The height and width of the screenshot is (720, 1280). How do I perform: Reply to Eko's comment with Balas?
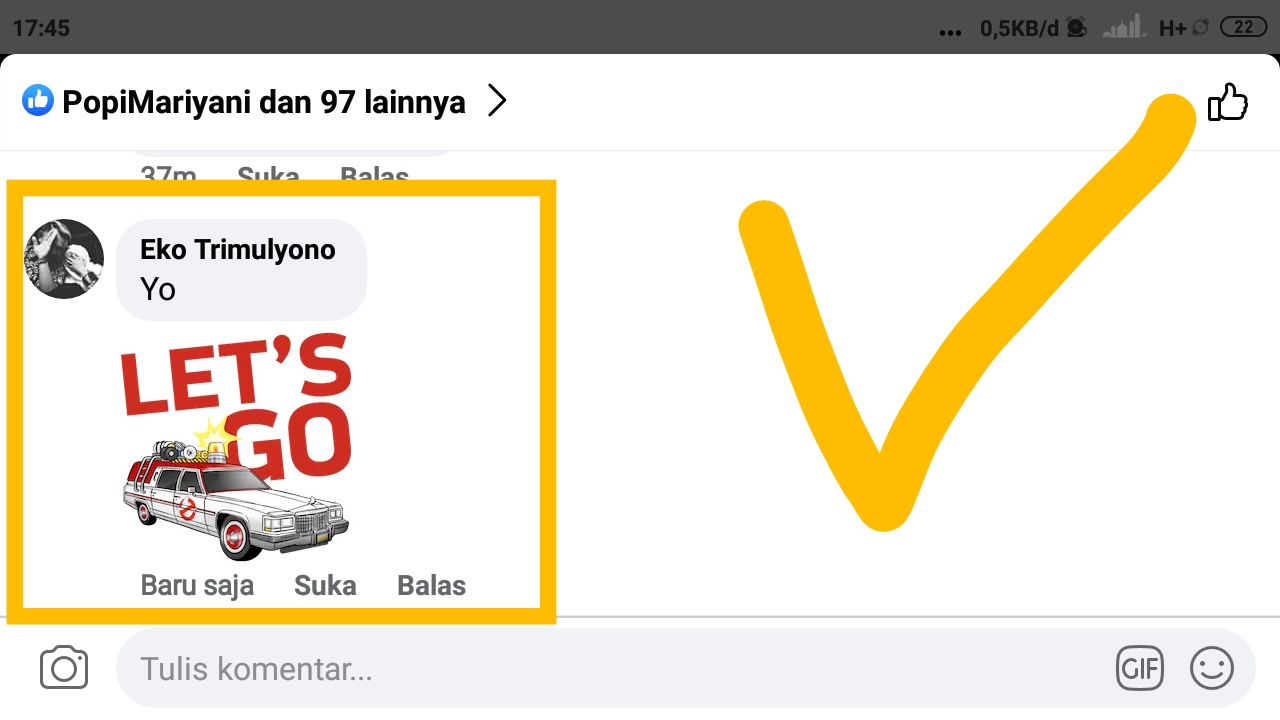[432, 586]
